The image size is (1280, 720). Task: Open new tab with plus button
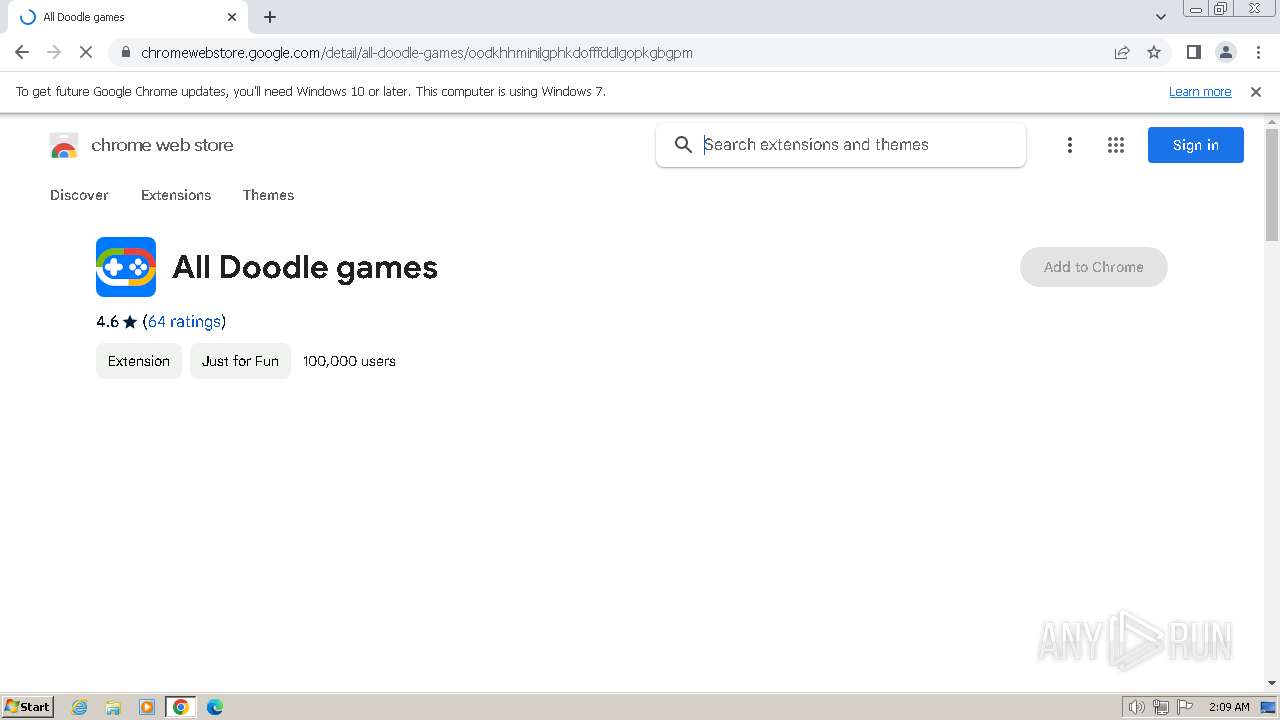(x=270, y=17)
